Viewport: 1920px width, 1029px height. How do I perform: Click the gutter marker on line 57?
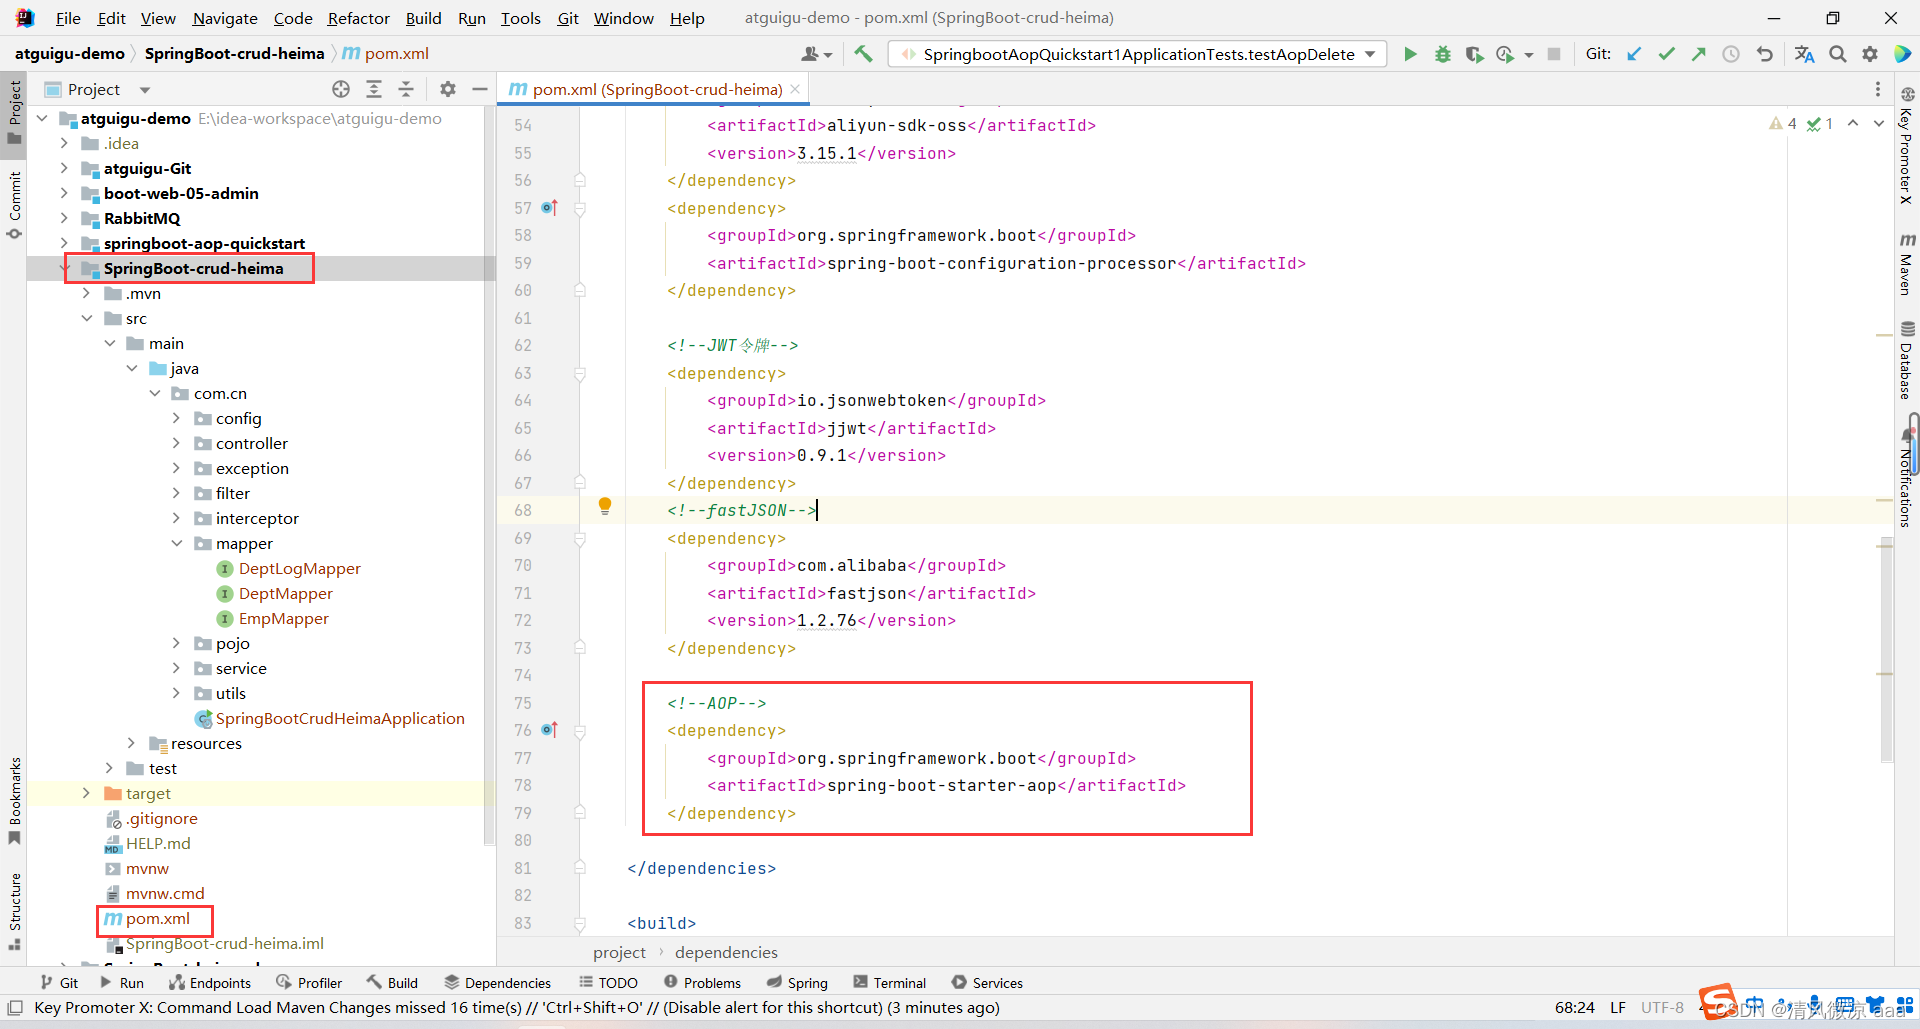click(x=549, y=208)
